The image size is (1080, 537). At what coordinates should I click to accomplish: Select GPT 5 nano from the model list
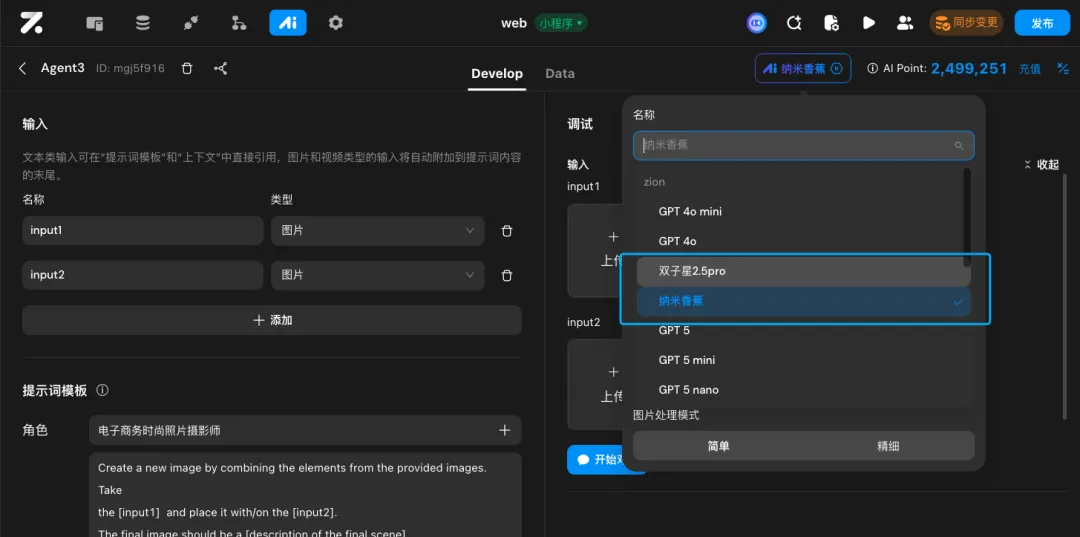tap(803, 390)
